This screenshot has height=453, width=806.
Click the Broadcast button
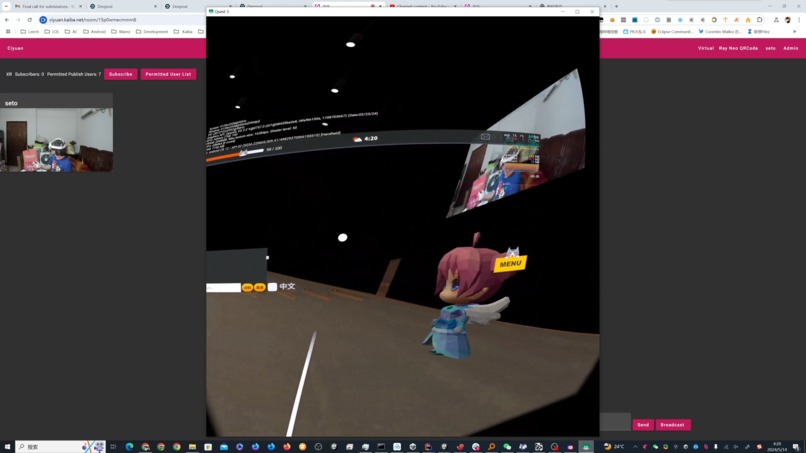click(672, 425)
